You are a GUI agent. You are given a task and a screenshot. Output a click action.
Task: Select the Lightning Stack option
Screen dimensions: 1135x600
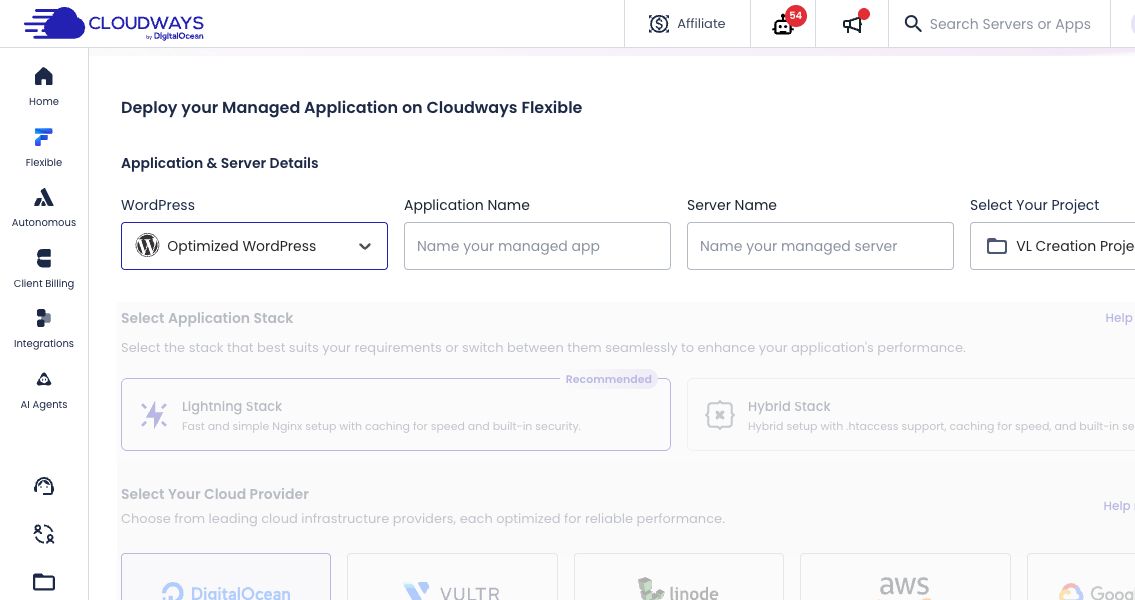tap(396, 415)
